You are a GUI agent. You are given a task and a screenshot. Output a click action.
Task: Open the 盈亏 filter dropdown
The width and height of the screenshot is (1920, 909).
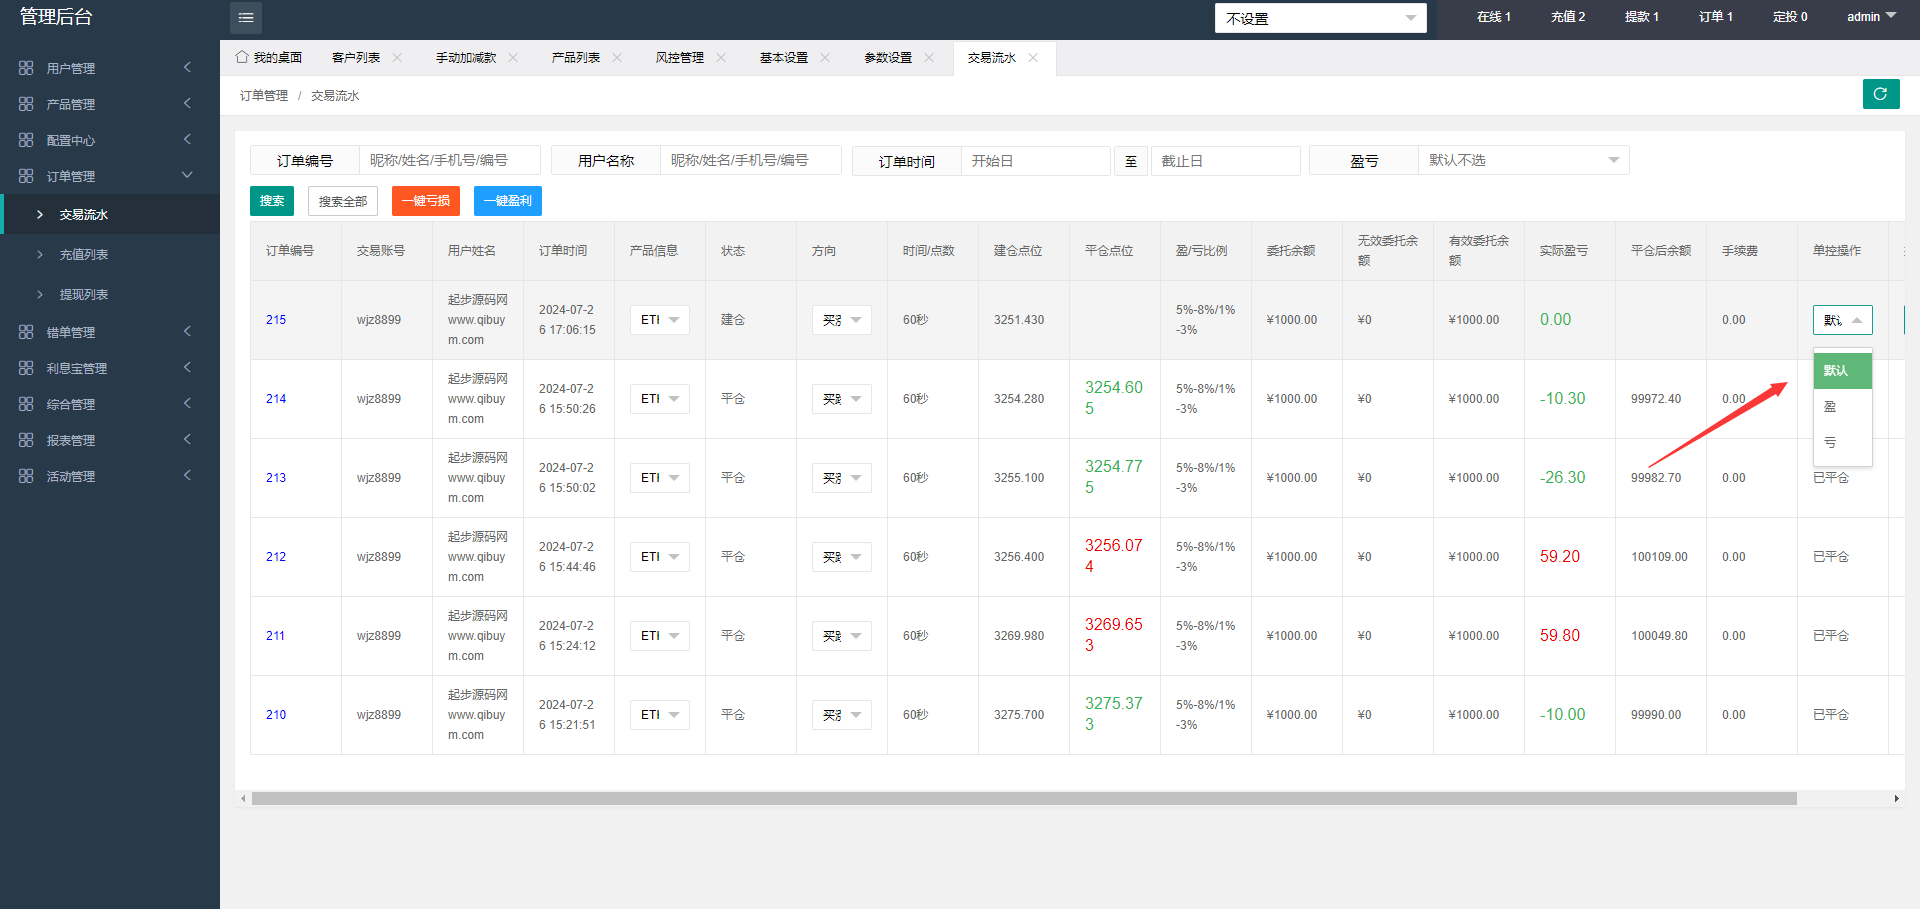click(1523, 161)
